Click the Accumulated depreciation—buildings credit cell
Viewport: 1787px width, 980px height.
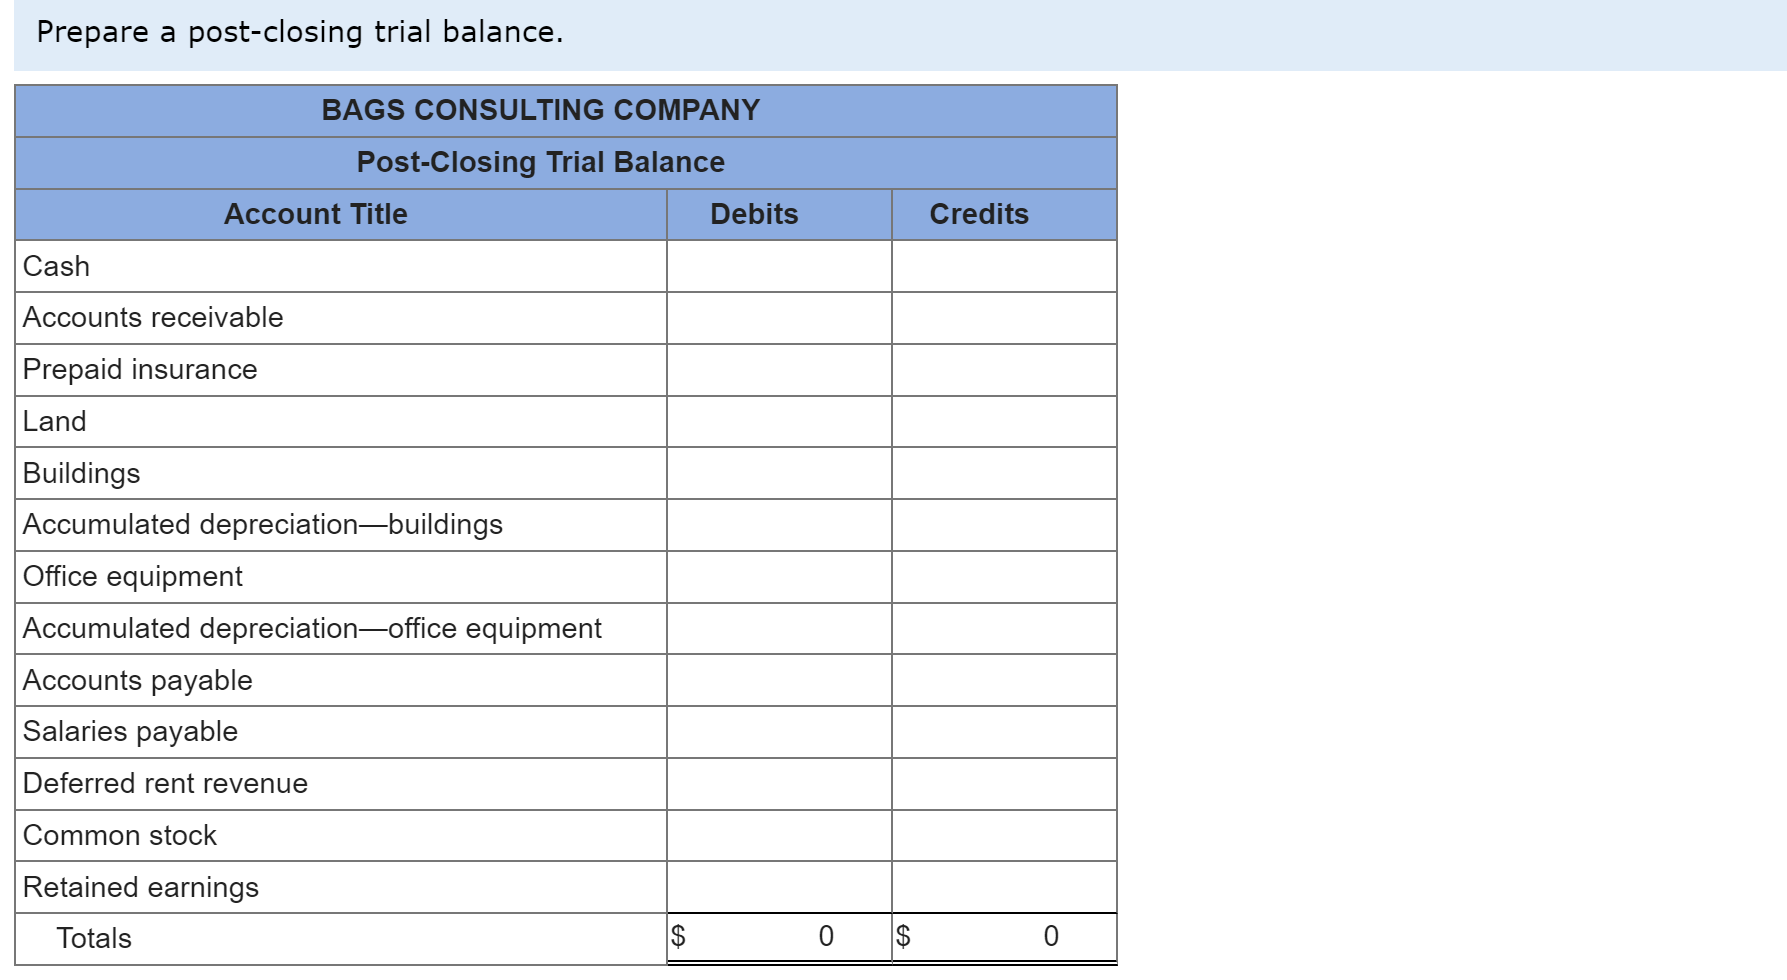(x=1003, y=524)
